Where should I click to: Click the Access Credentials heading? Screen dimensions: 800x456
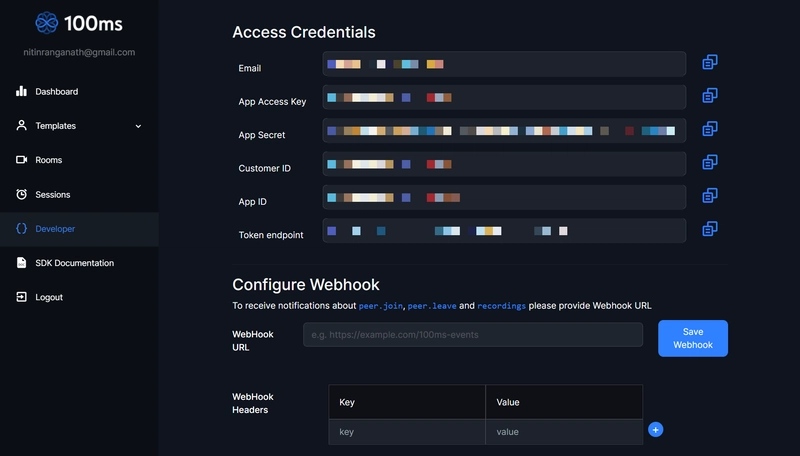[304, 32]
